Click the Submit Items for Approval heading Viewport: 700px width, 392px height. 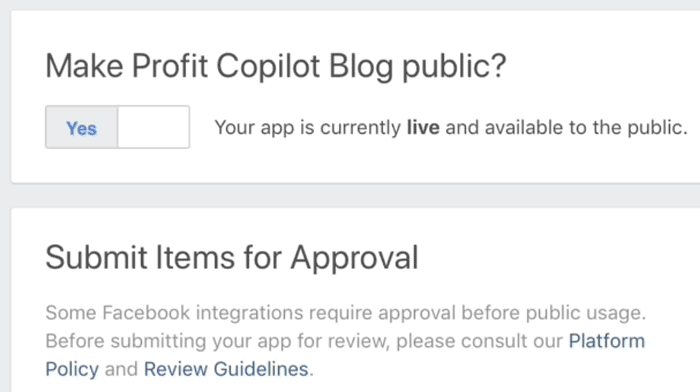(x=232, y=258)
